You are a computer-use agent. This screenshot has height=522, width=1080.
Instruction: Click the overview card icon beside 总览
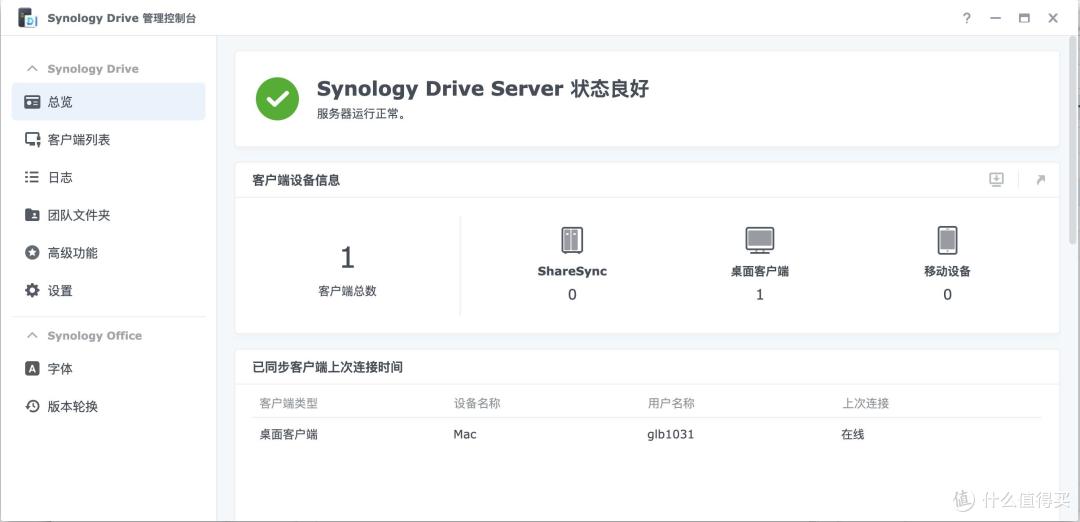click(x=32, y=102)
